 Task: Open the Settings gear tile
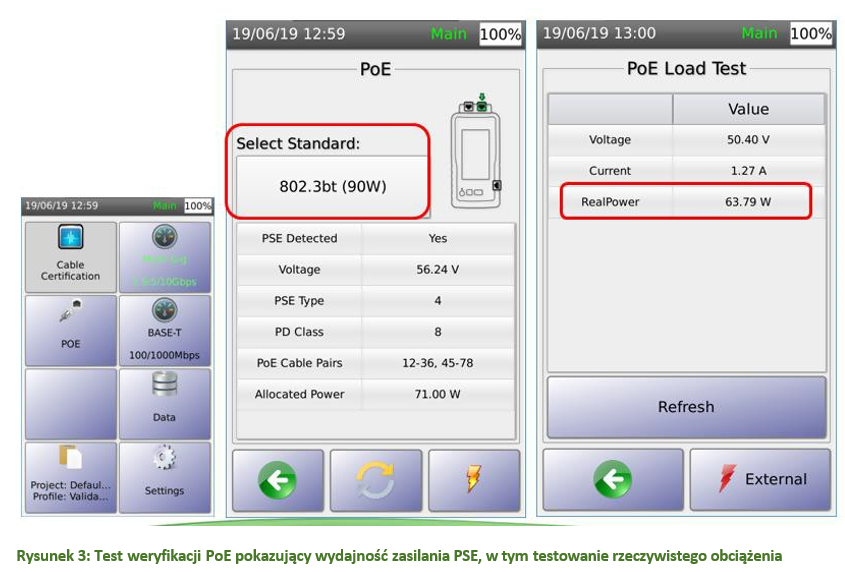[x=164, y=477]
